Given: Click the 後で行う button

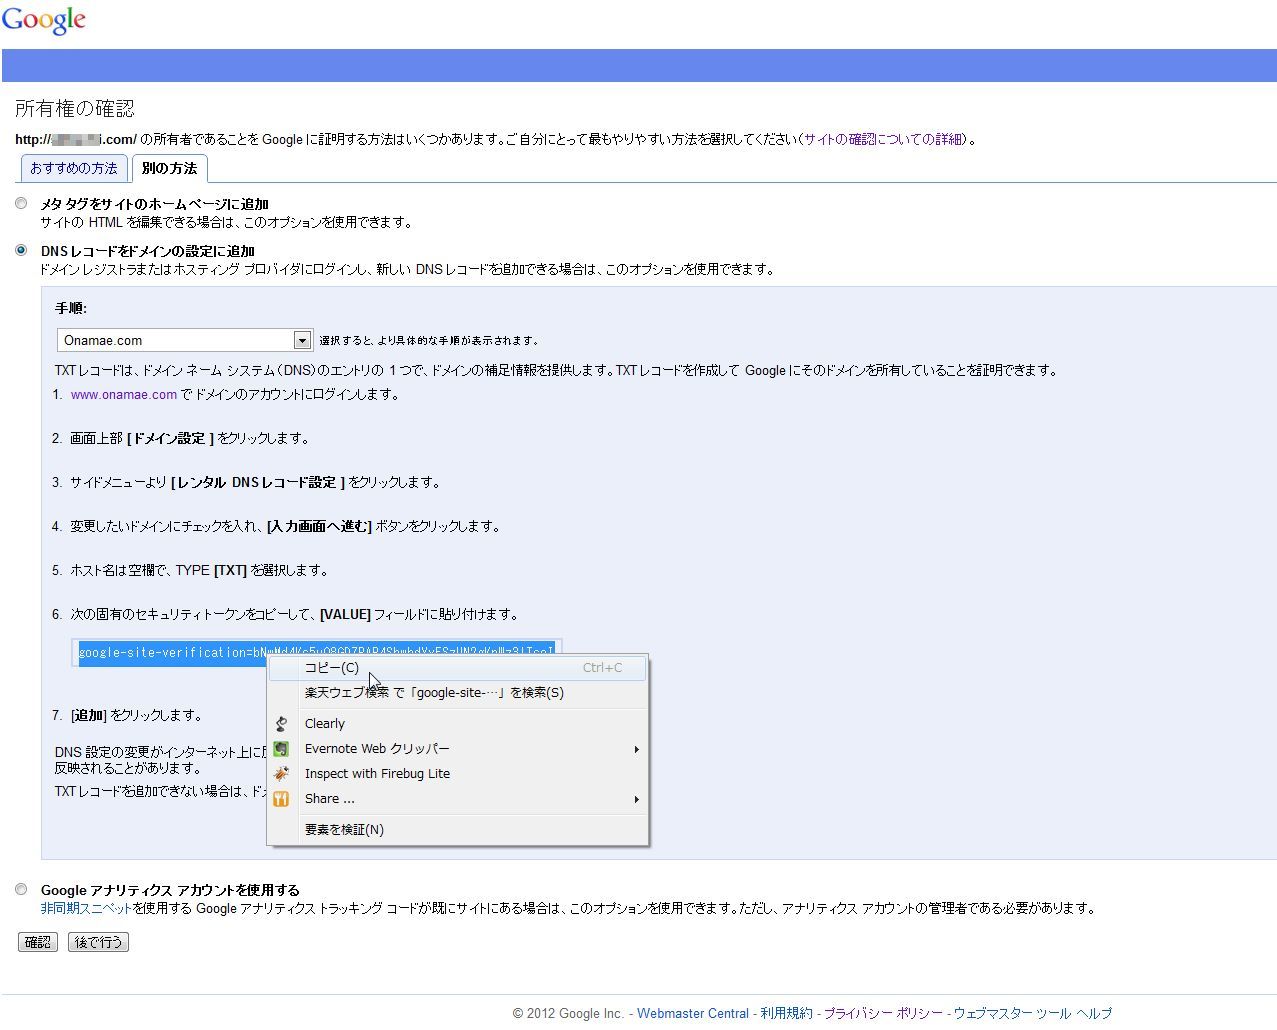Looking at the screenshot, I should pos(98,942).
